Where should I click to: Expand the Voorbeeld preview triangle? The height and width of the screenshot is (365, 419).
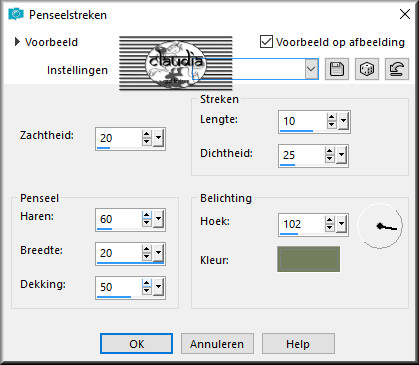17,42
